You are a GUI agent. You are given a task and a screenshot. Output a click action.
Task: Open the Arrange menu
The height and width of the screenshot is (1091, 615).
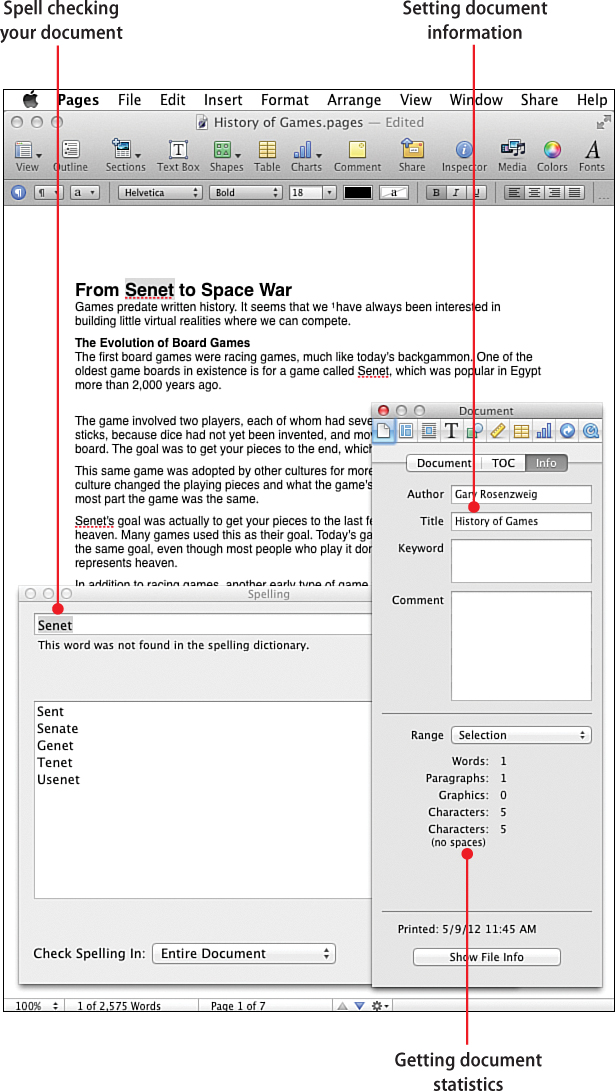pos(354,99)
